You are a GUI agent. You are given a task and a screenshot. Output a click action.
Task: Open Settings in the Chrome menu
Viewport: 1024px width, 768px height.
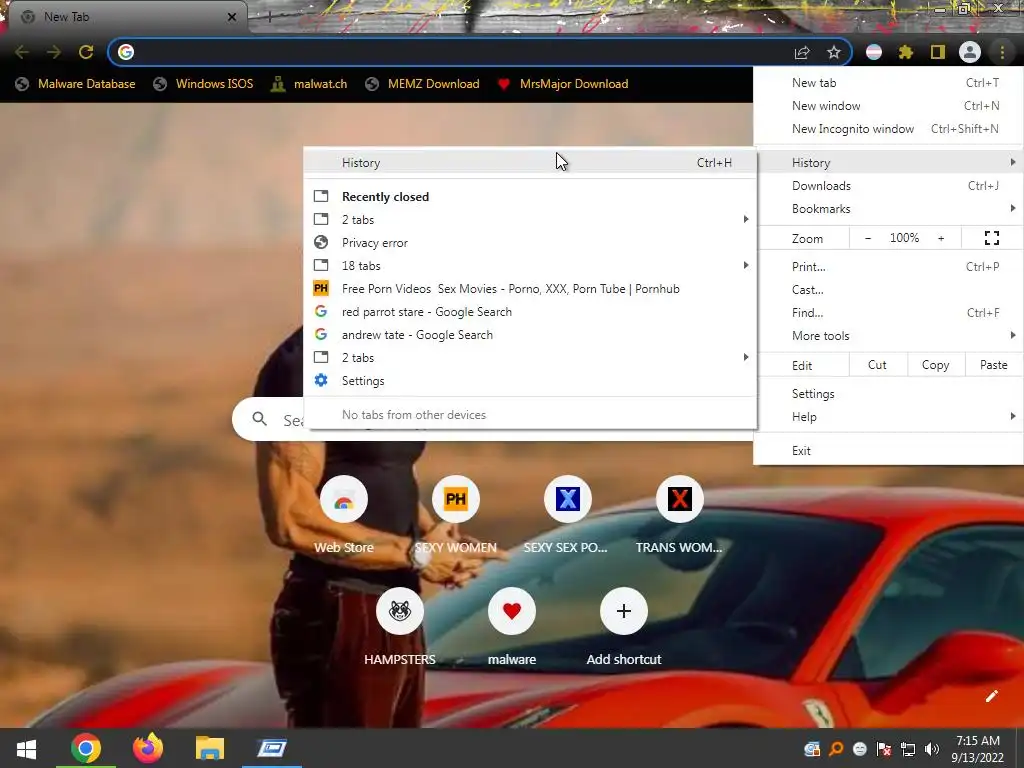[x=888, y=394]
